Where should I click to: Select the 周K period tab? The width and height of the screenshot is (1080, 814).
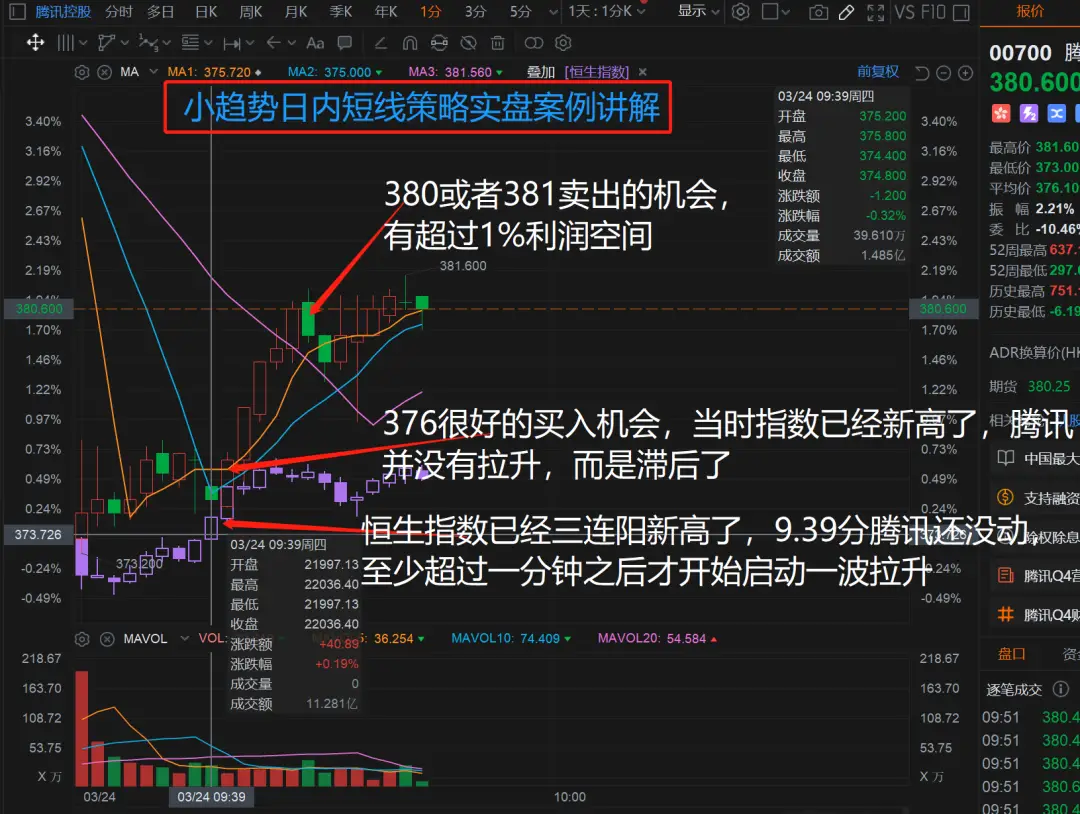[251, 12]
